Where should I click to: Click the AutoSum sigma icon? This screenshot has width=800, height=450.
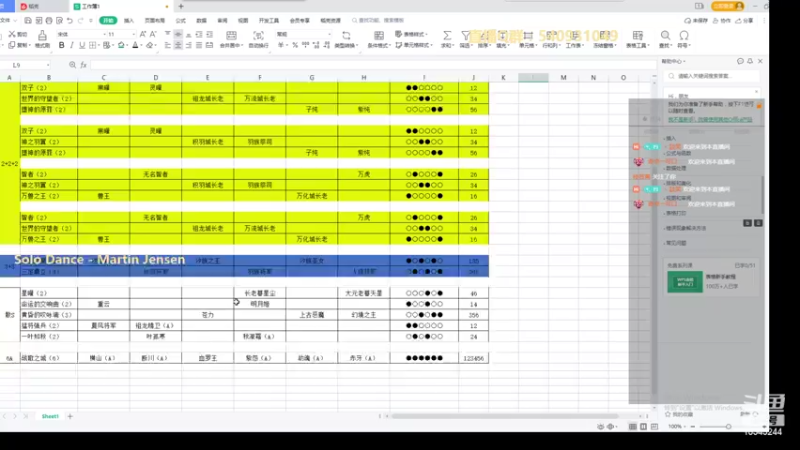[447, 35]
